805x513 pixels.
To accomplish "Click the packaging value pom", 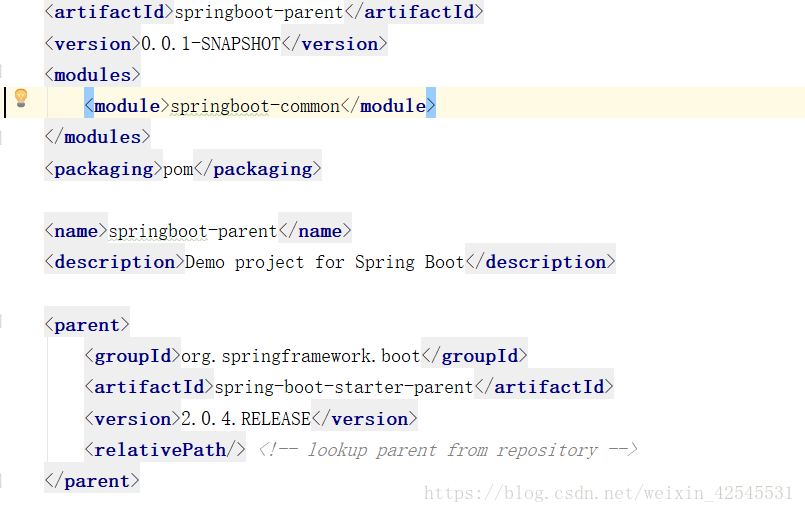I will (x=178, y=169).
